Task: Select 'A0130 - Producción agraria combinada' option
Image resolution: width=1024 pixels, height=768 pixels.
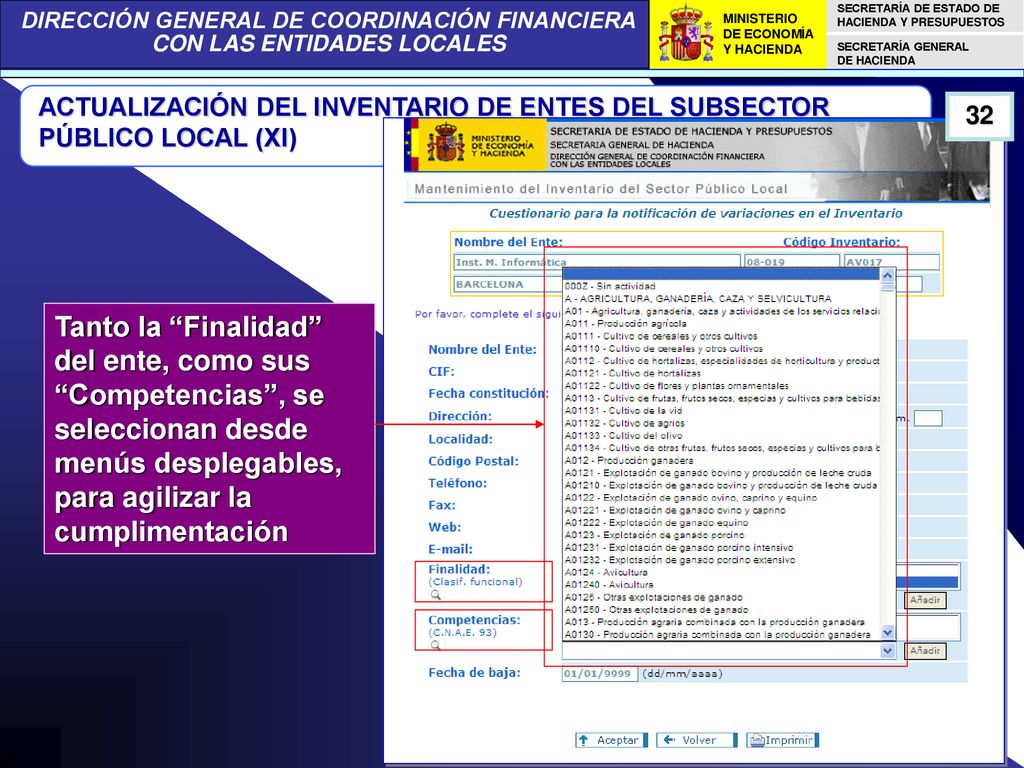Action: coord(722,634)
